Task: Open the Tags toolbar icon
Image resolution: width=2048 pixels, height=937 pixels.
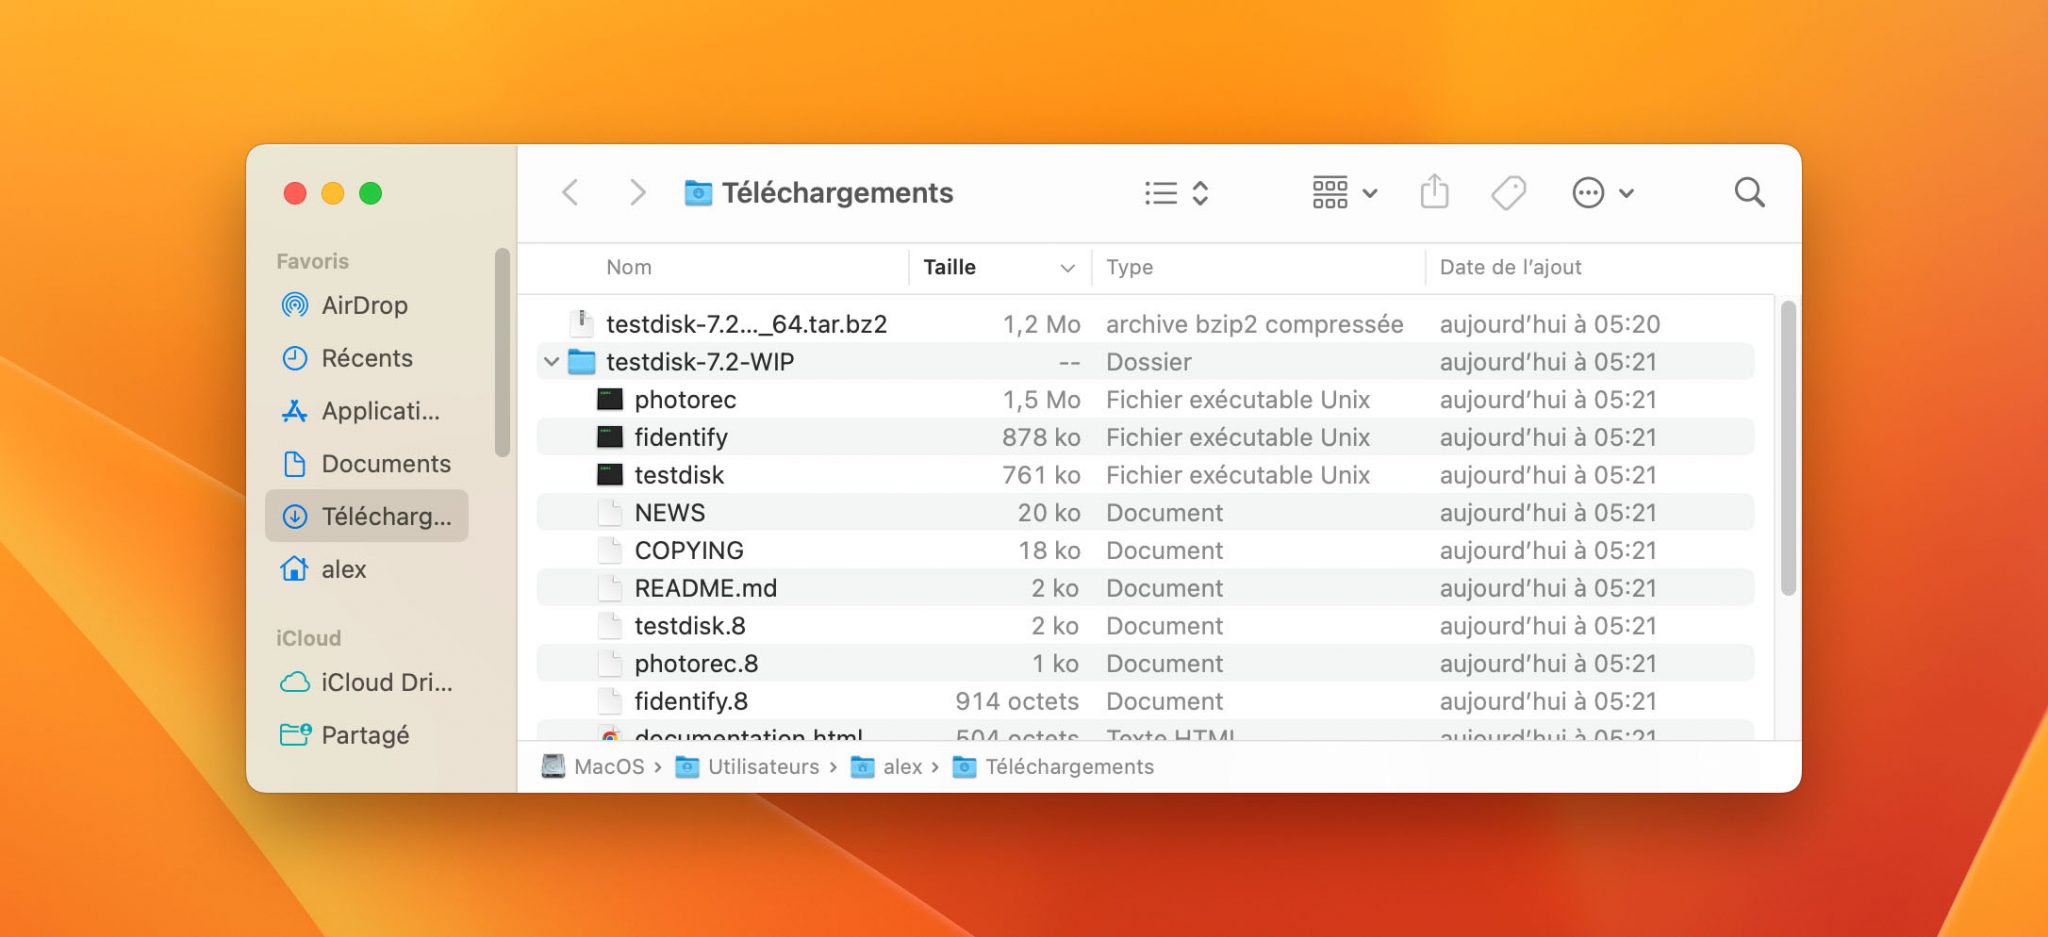Action: pos(1508,192)
